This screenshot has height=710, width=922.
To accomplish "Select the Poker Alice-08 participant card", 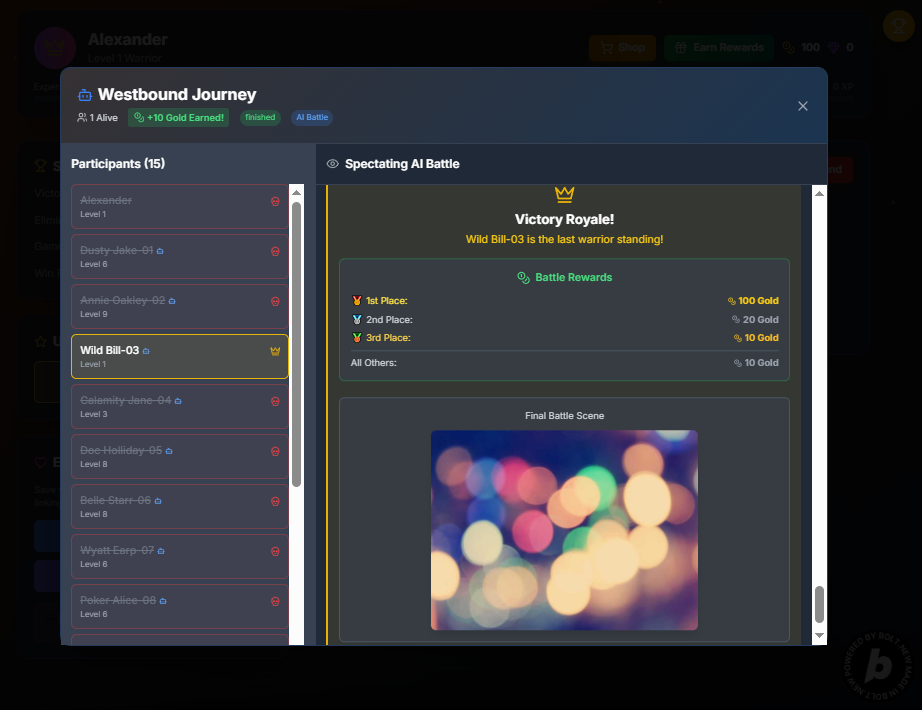I will point(179,606).
